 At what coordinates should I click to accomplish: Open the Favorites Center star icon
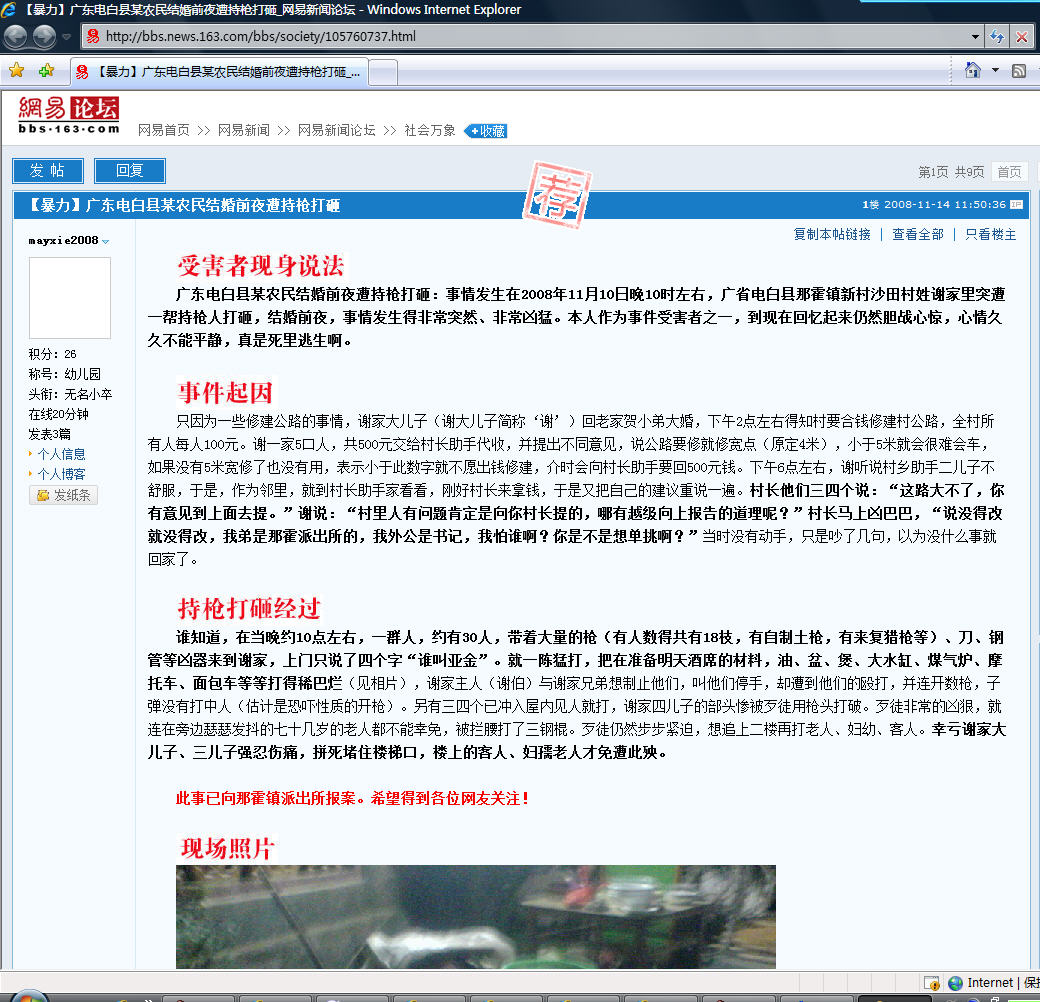tap(17, 71)
